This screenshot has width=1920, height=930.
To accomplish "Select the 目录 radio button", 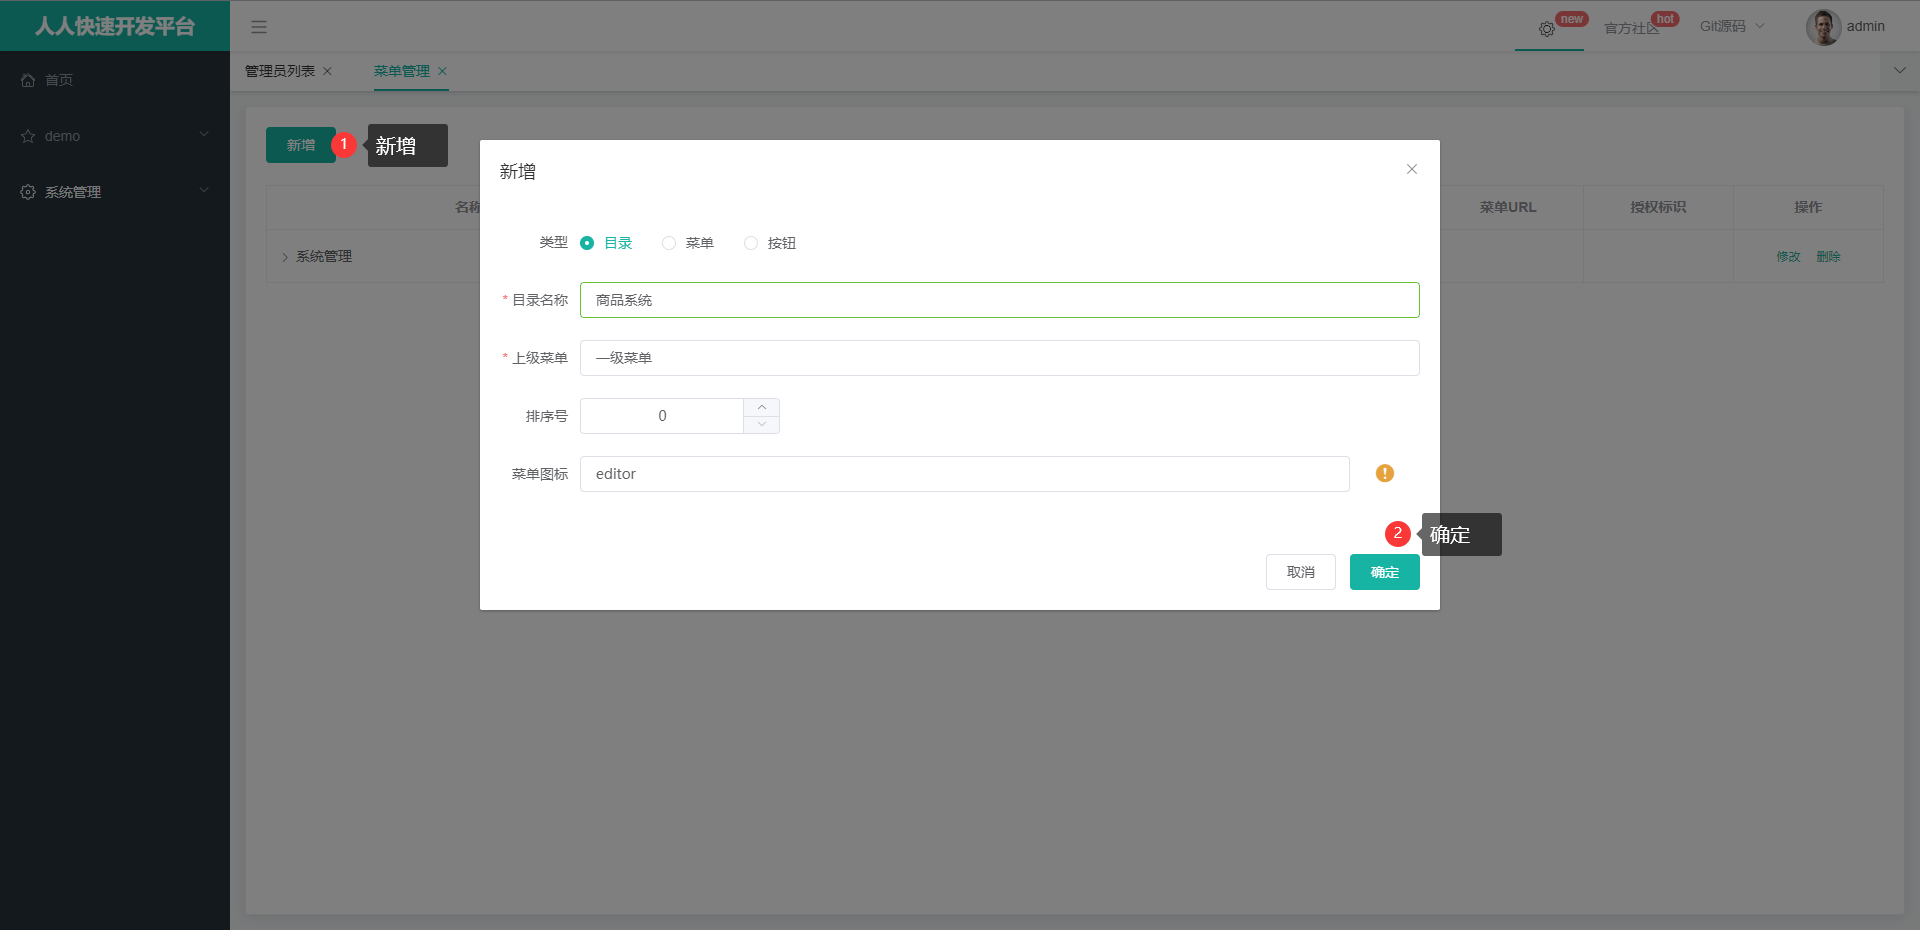I will (x=587, y=243).
